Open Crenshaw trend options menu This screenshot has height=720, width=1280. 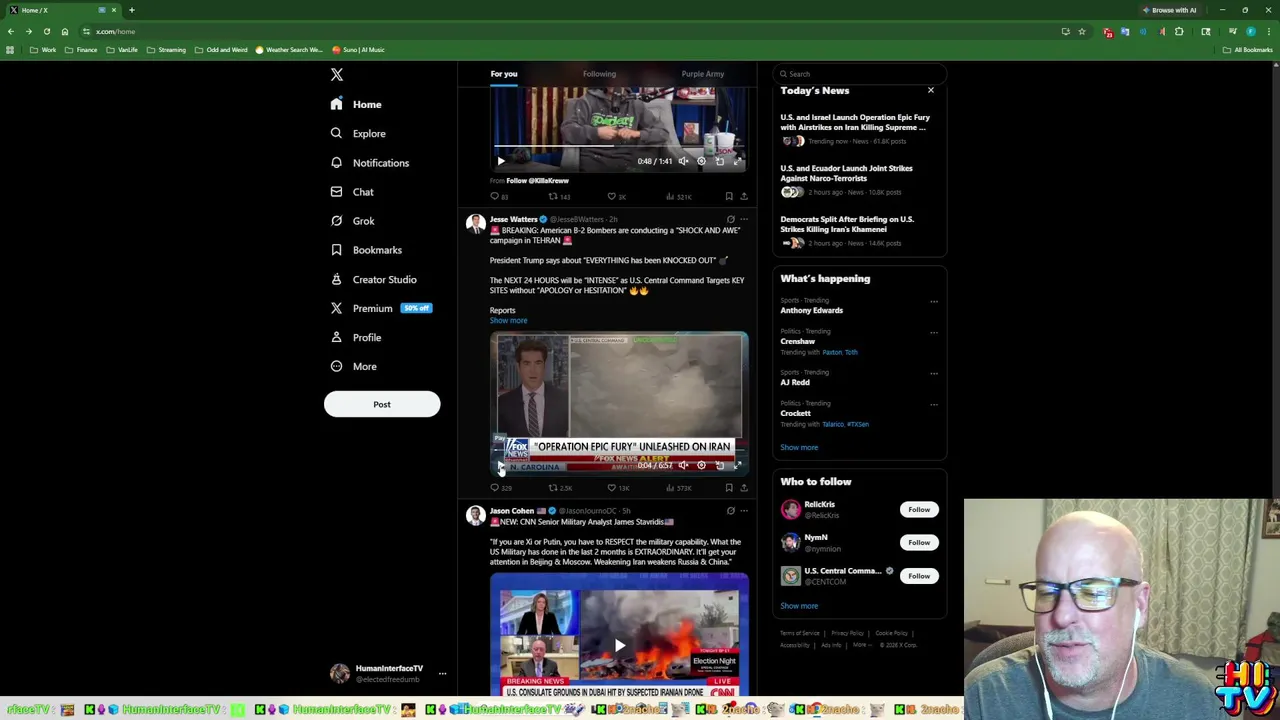click(x=934, y=332)
